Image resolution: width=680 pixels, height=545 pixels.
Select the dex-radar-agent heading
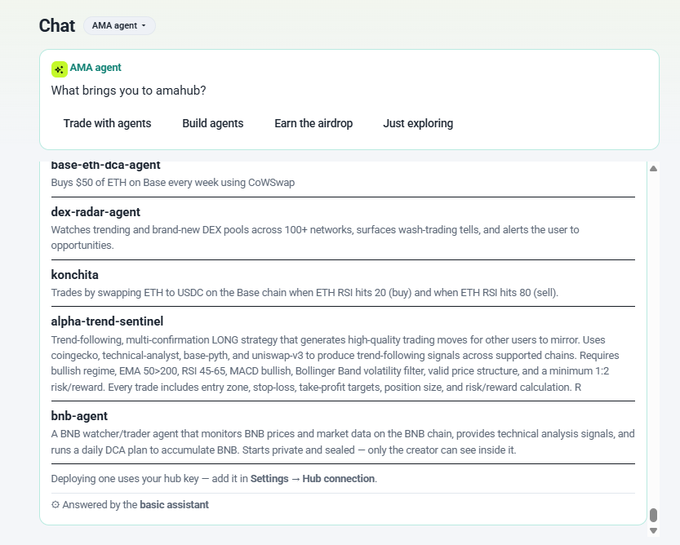(95, 212)
